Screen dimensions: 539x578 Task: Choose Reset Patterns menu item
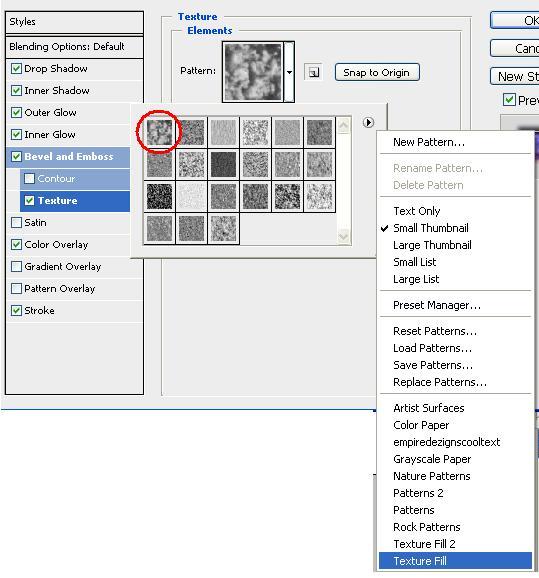tap(456, 331)
